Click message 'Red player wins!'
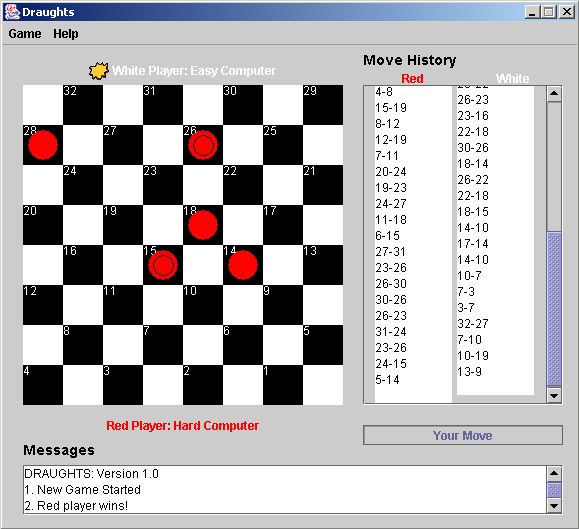 (x=82, y=505)
